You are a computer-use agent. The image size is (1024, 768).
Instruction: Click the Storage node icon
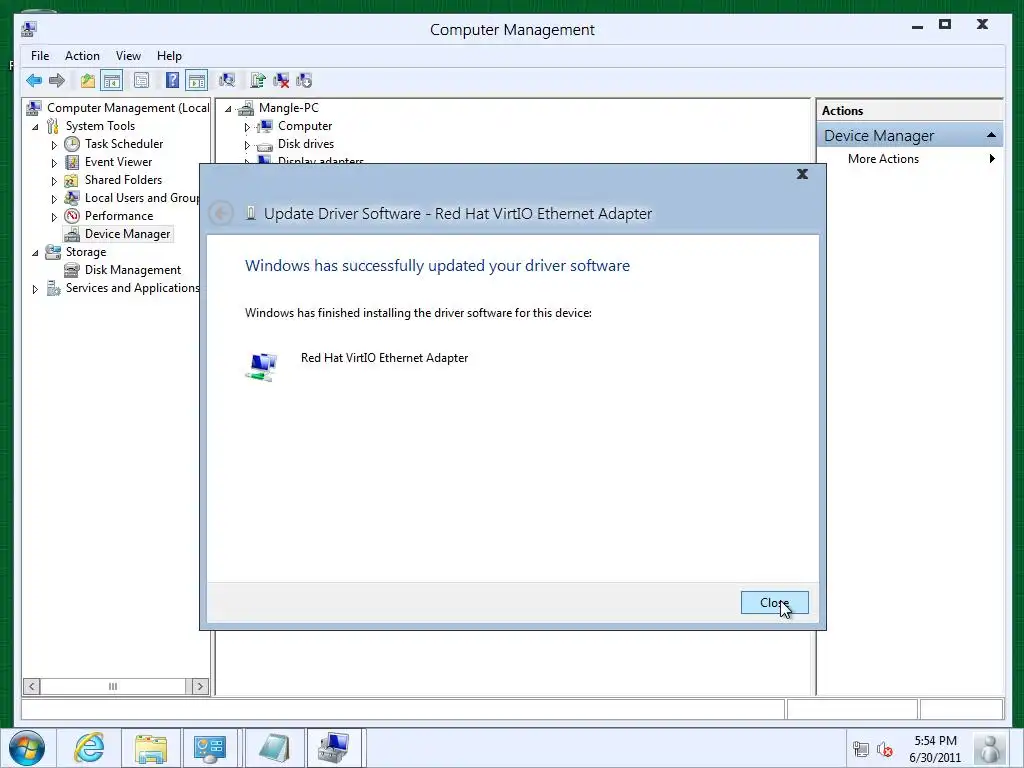[x=53, y=252]
